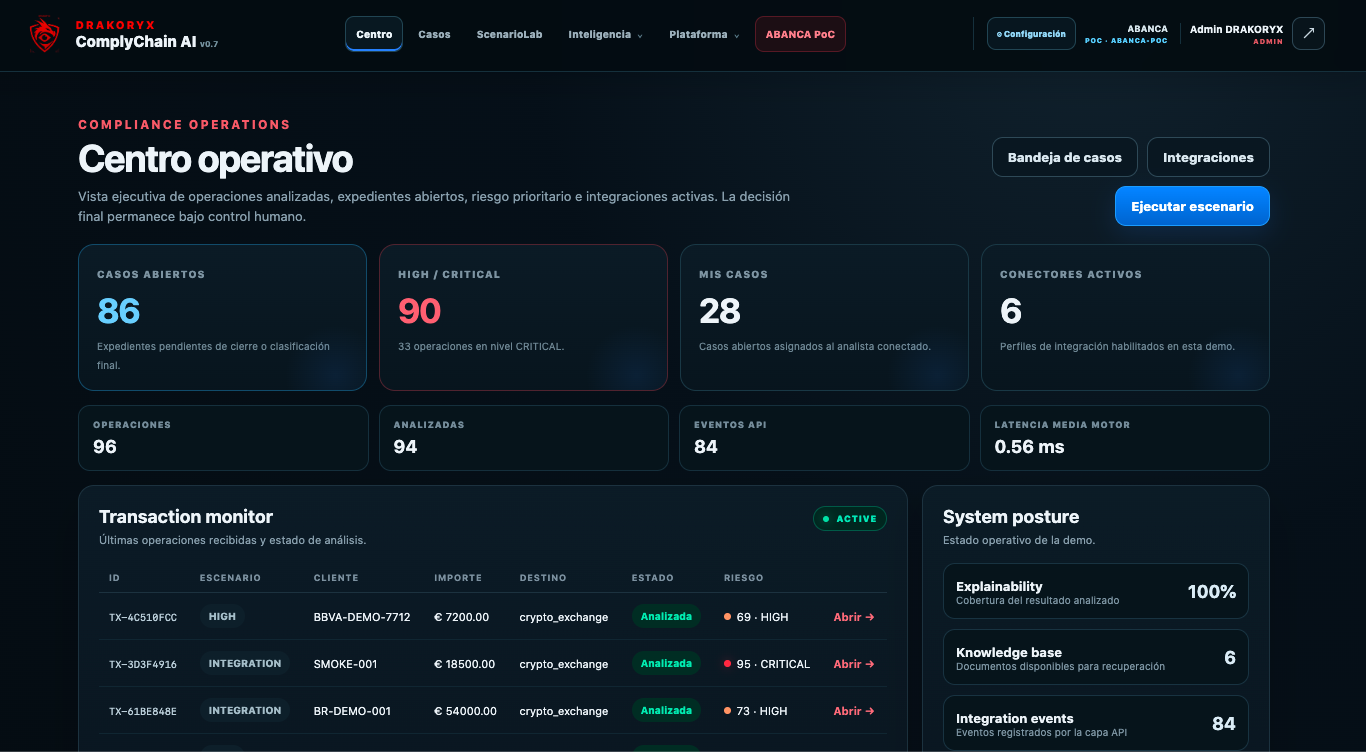Open the Integration events posture card
Viewport: 1366px width, 752px height.
click(1096, 723)
